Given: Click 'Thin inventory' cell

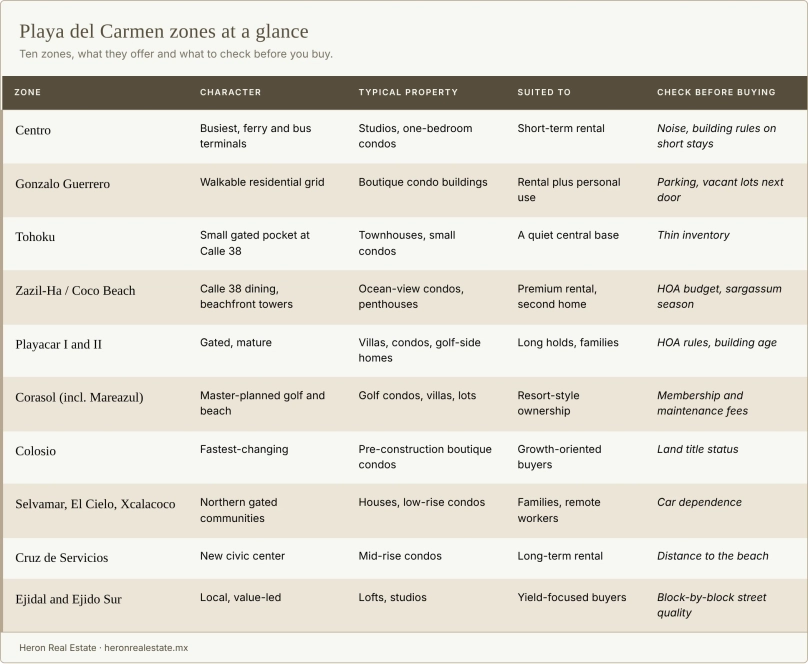Looking at the screenshot, I should [693, 235].
